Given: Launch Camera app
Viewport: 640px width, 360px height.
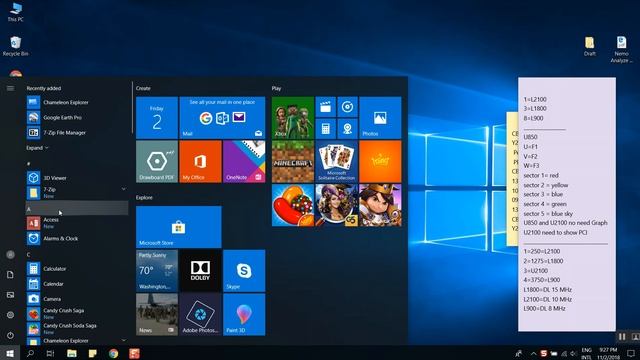Looking at the screenshot, I should pyautogui.click(x=77, y=299).
